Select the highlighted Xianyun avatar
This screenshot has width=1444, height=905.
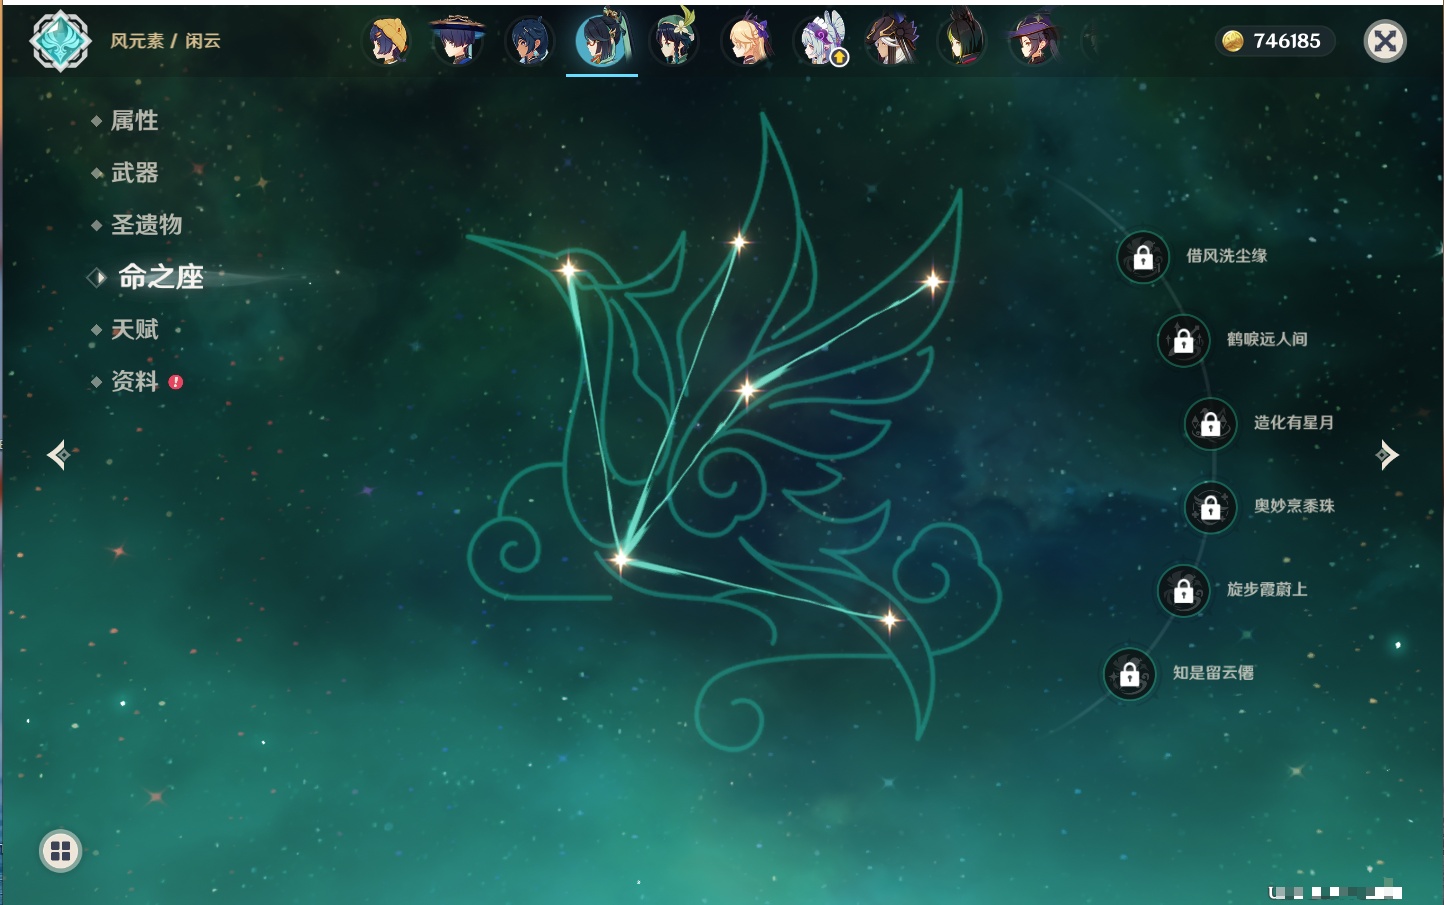click(x=602, y=40)
